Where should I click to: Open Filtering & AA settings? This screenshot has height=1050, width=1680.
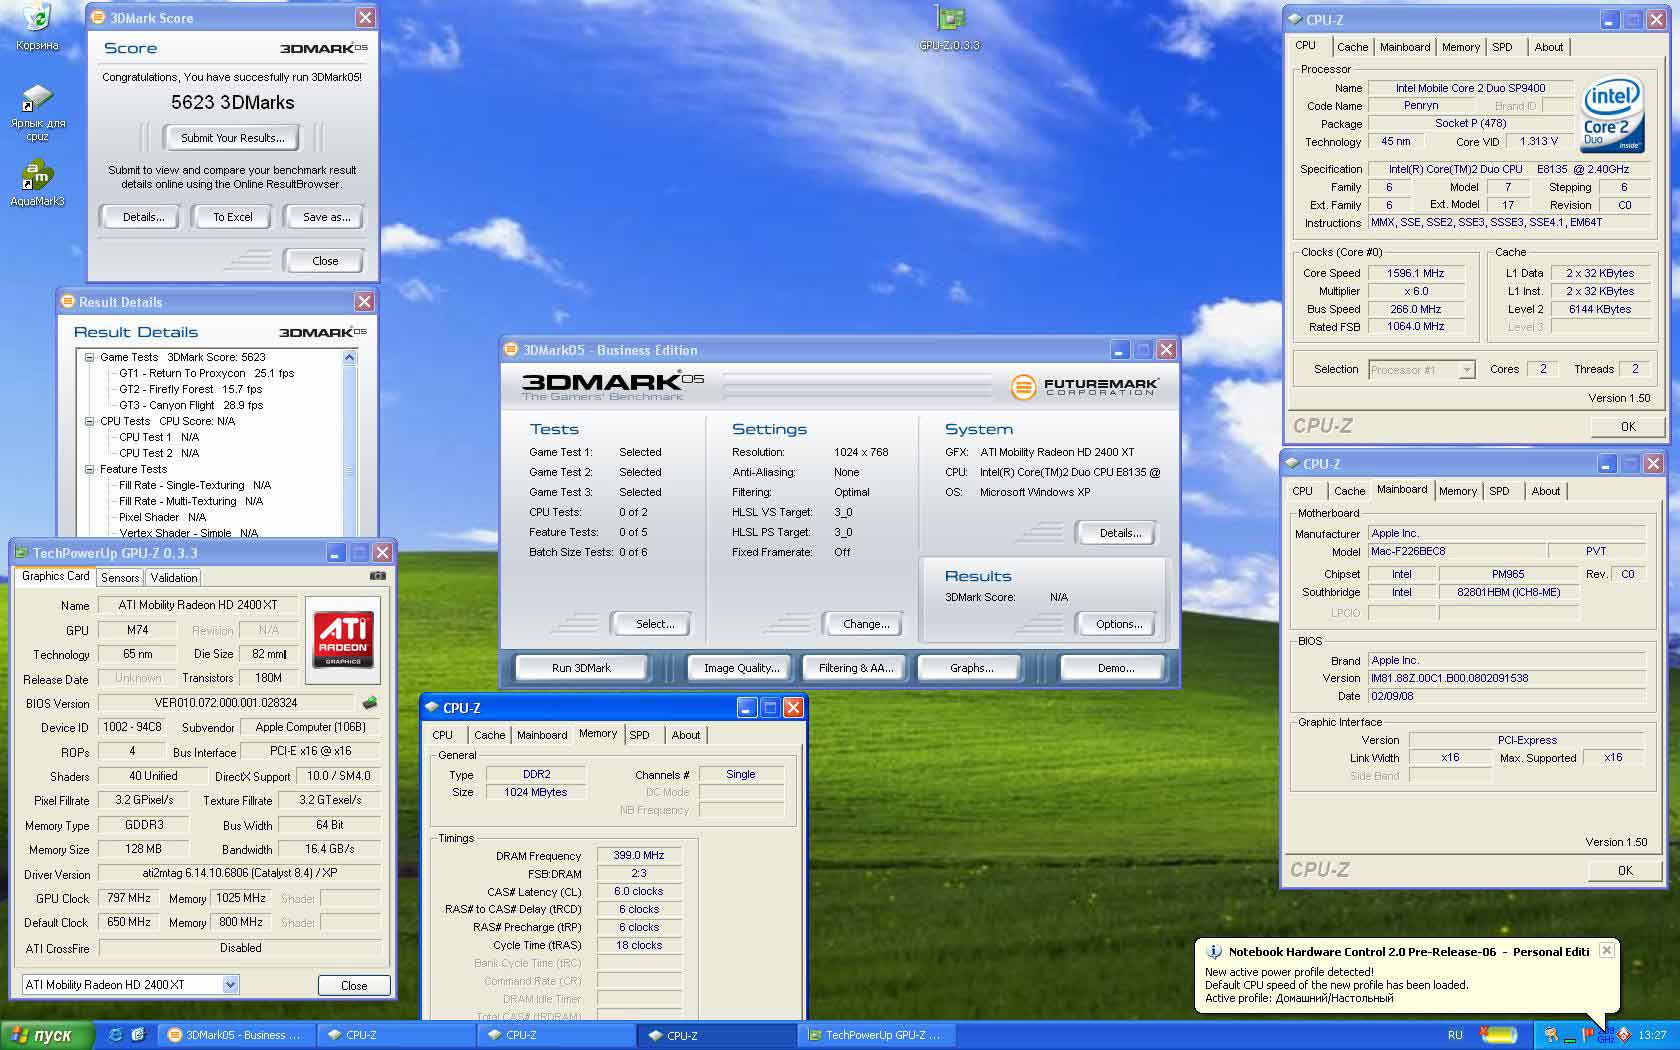(x=856, y=668)
